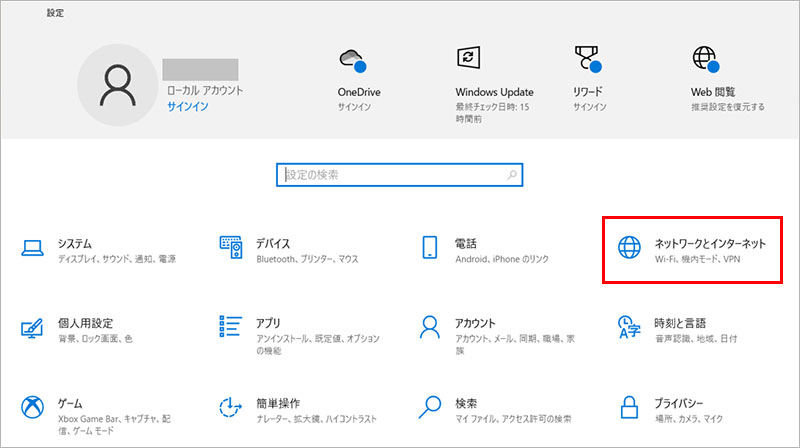
Task: Open the 電話 phone icon
Action: 431,247
